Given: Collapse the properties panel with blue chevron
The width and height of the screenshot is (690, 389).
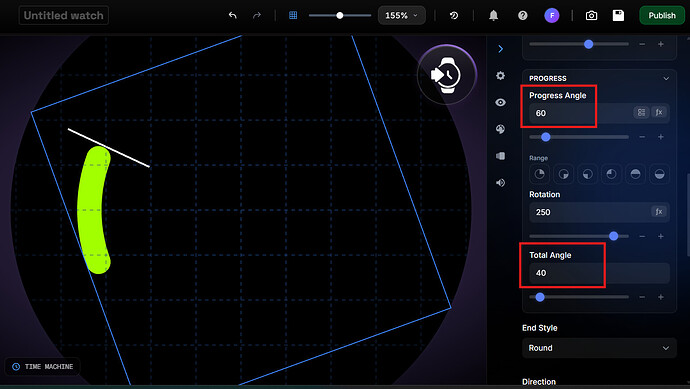Looking at the screenshot, I should click(x=500, y=49).
